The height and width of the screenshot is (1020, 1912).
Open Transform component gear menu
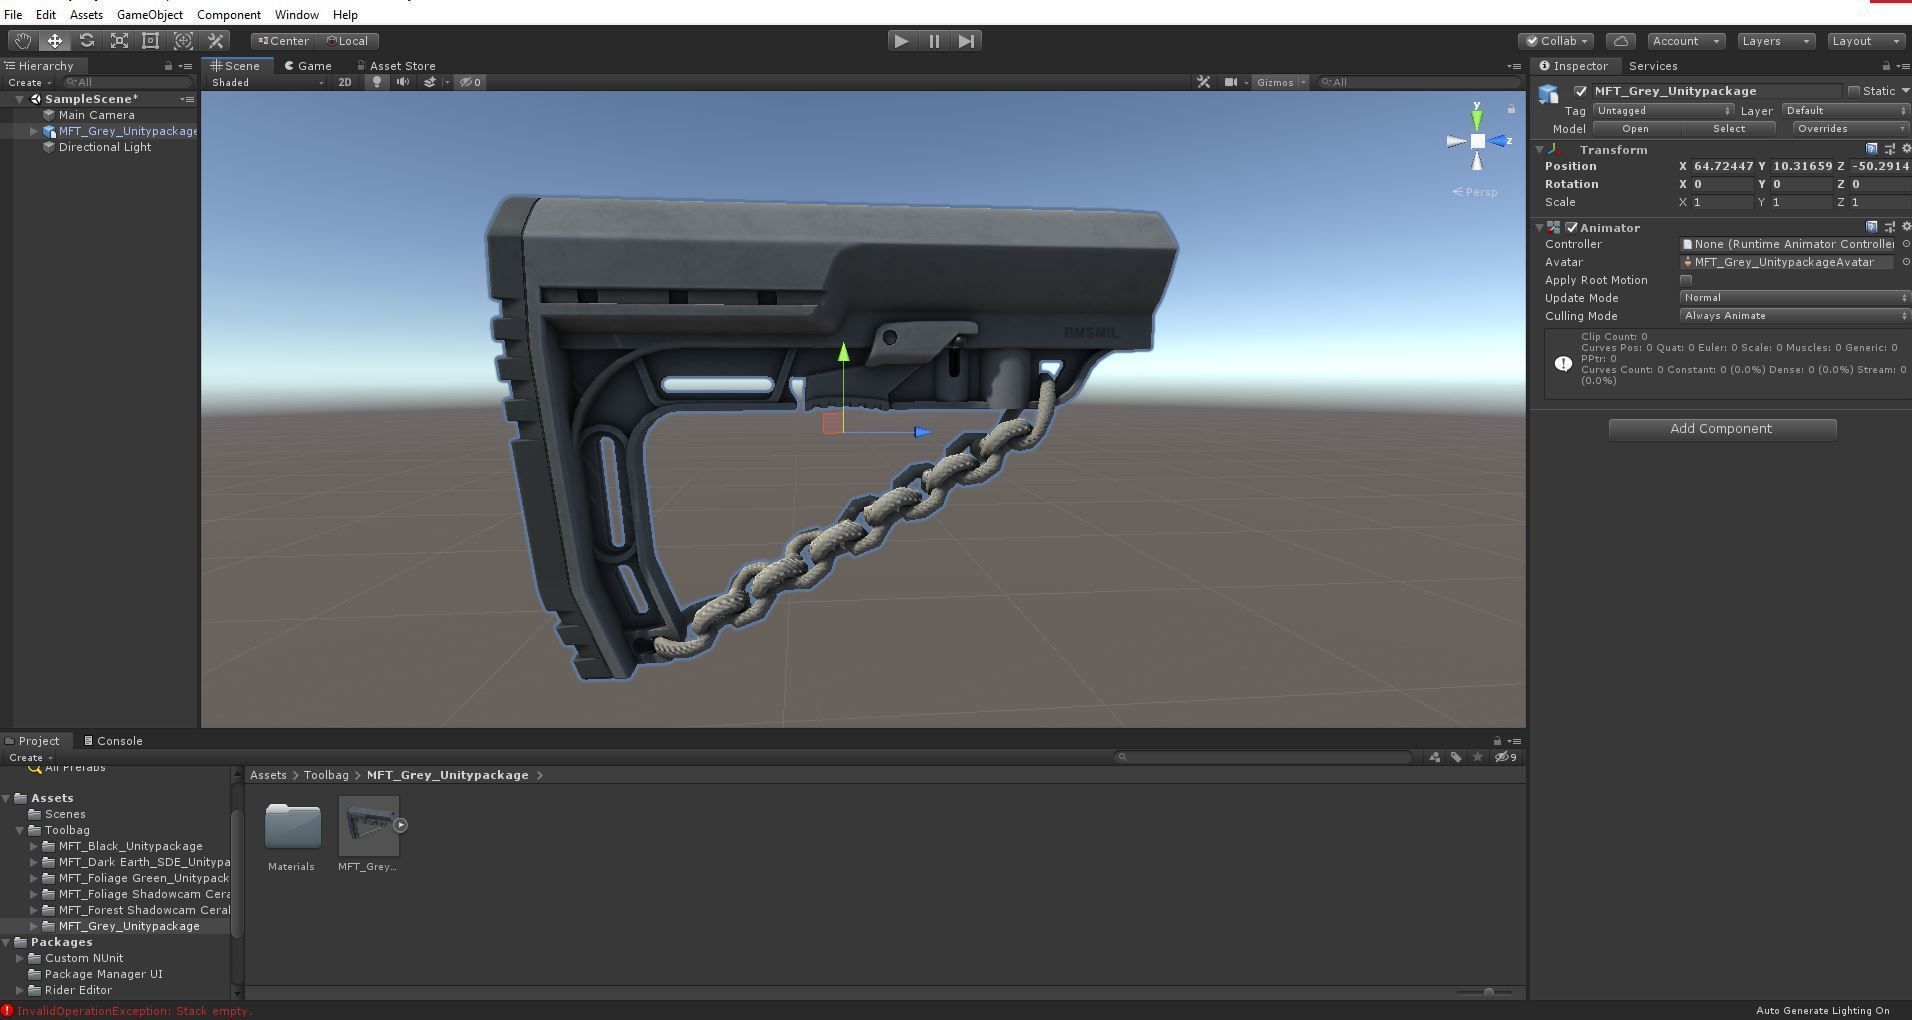click(x=1905, y=149)
